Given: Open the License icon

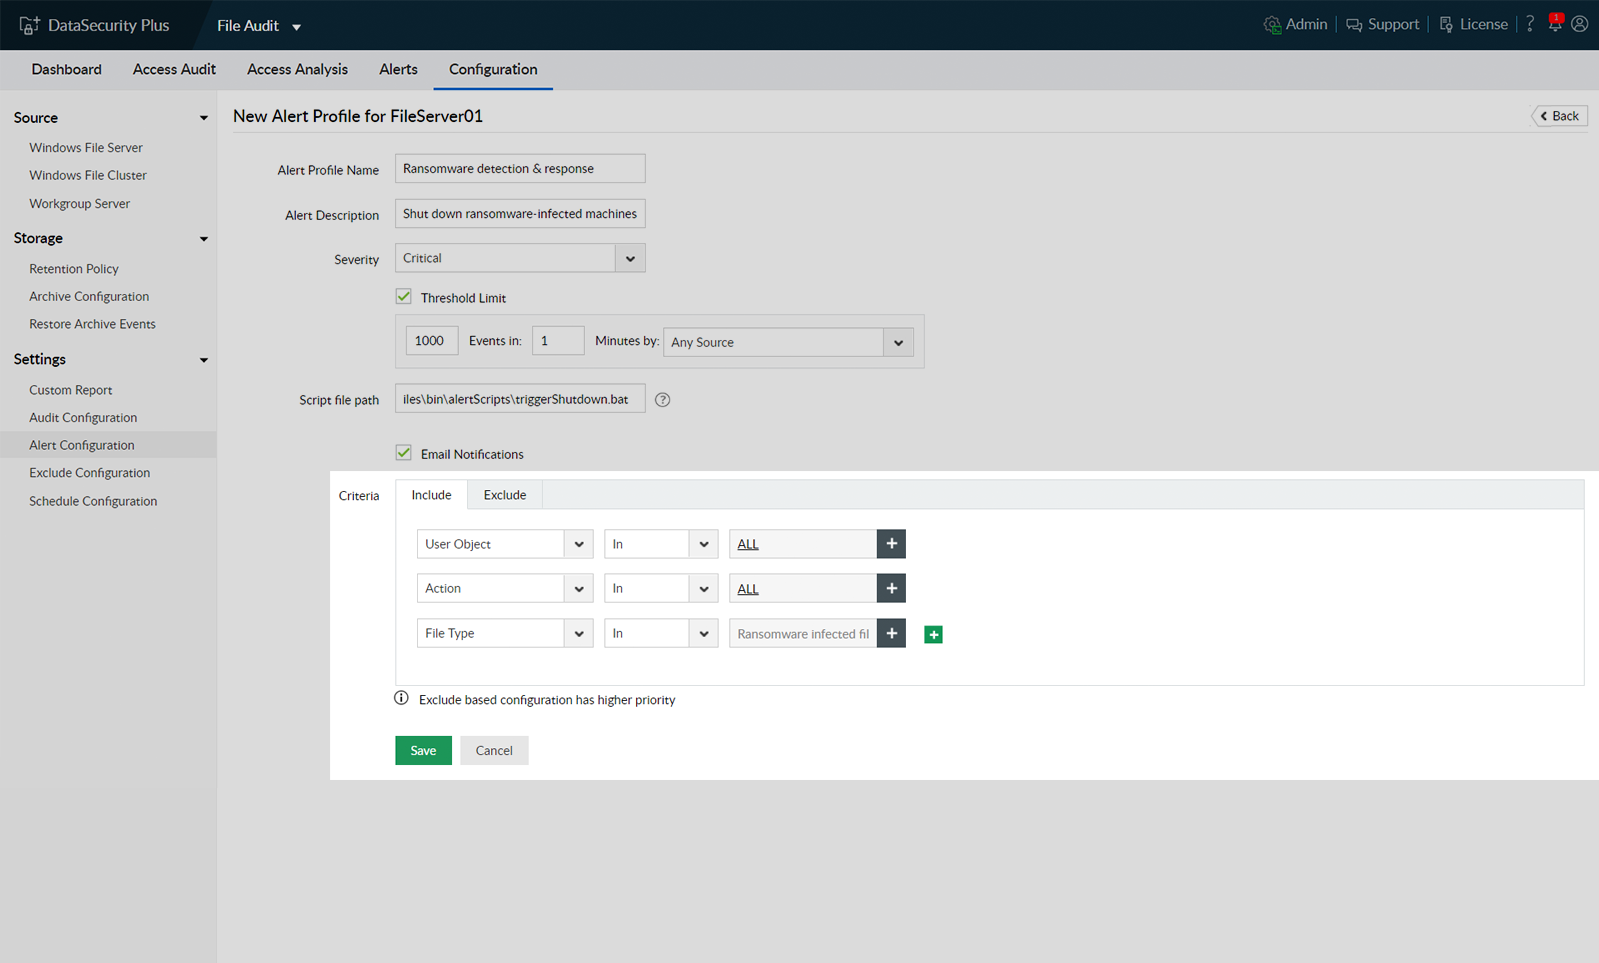Looking at the screenshot, I should (1446, 25).
